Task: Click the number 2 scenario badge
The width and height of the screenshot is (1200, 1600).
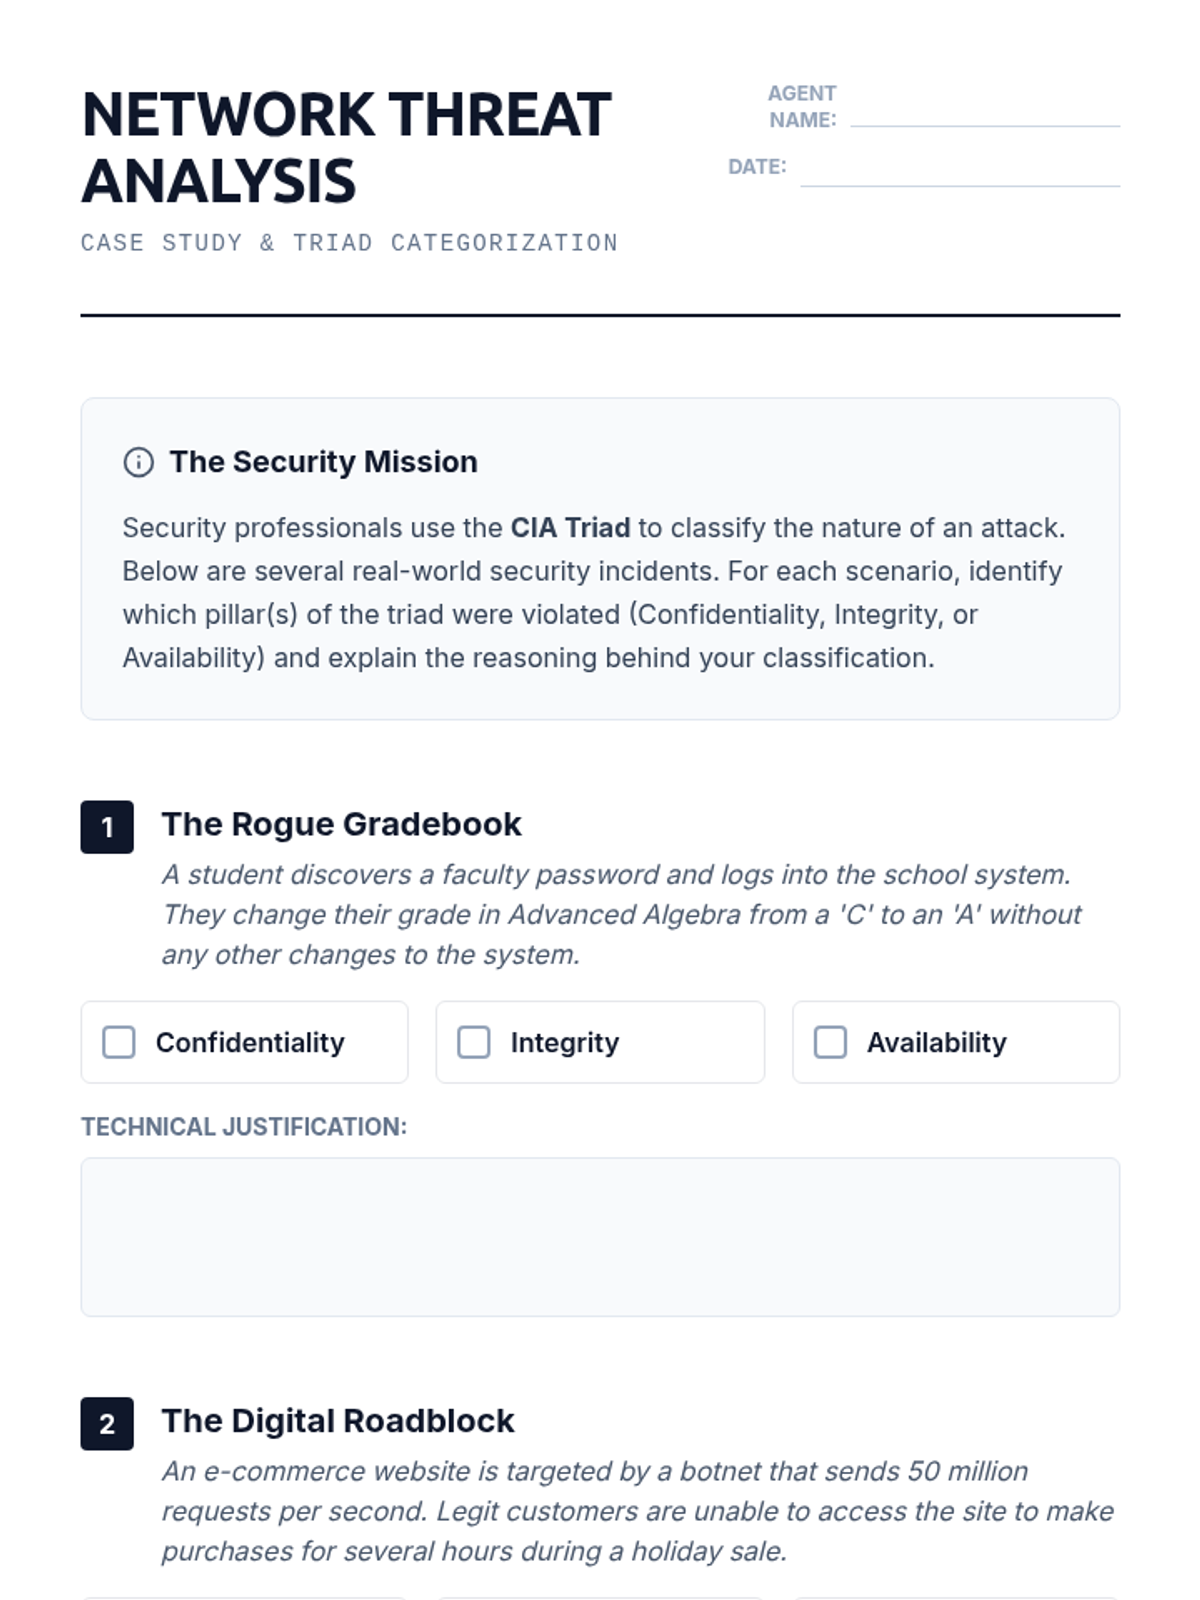Action: coord(107,1423)
